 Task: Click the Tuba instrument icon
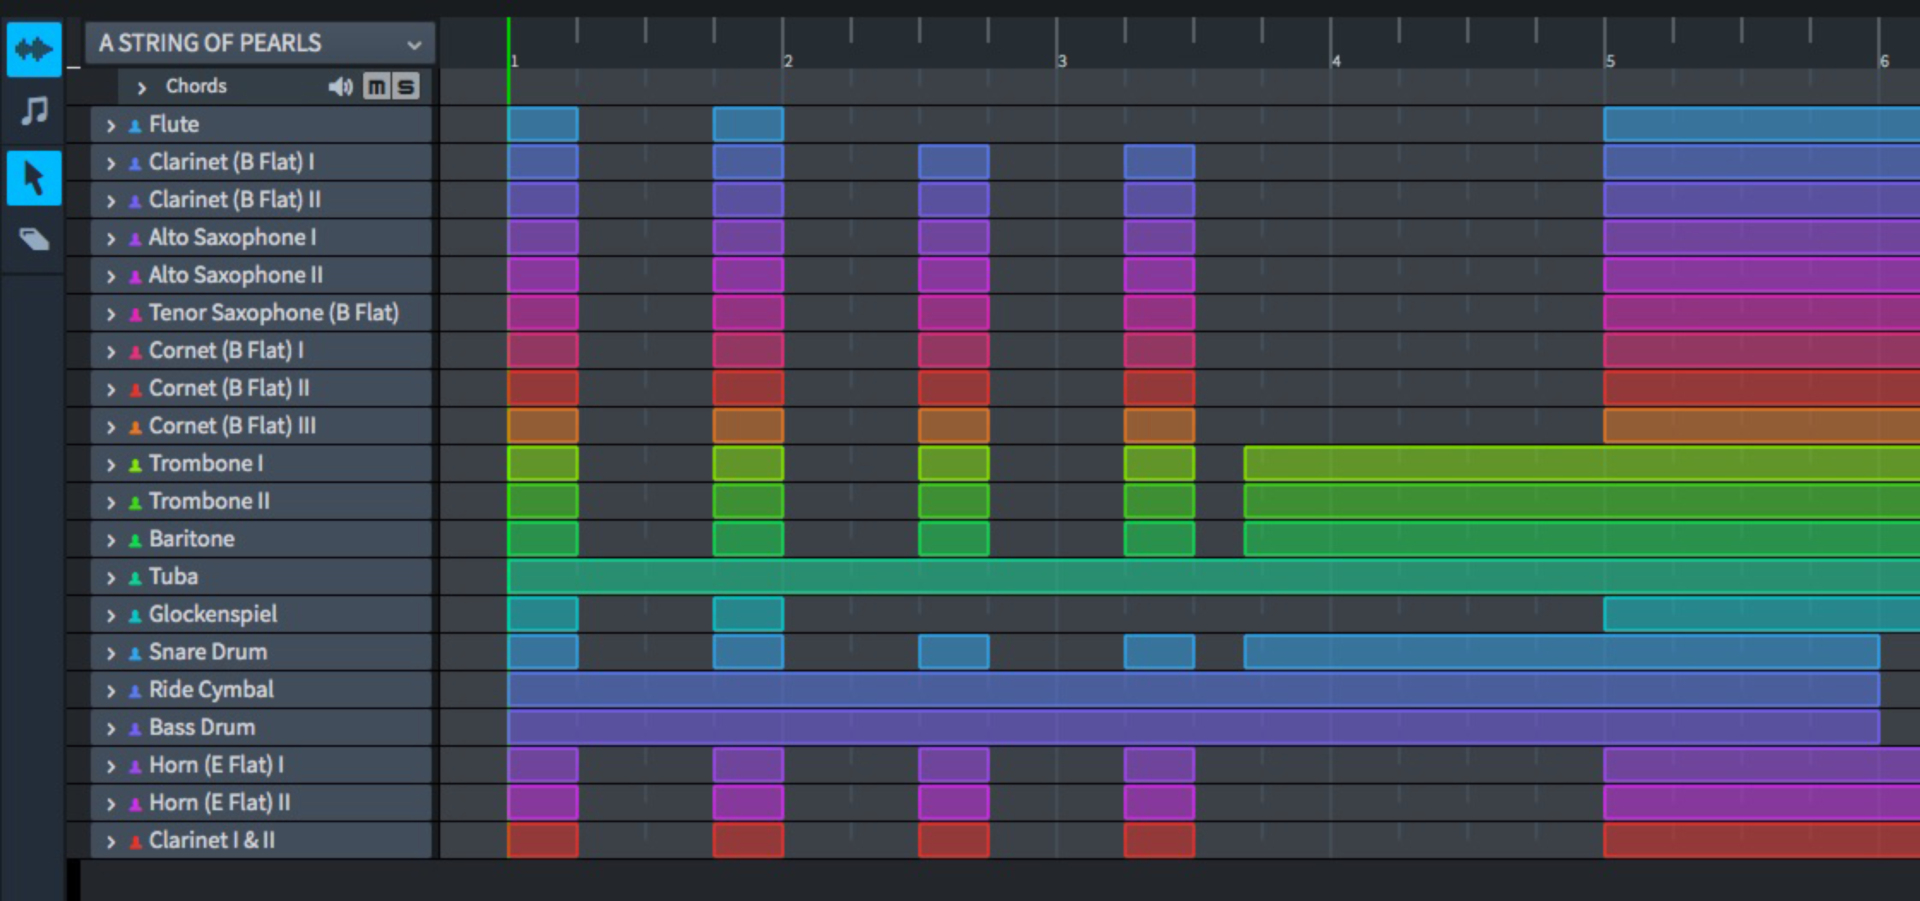point(135,578)
